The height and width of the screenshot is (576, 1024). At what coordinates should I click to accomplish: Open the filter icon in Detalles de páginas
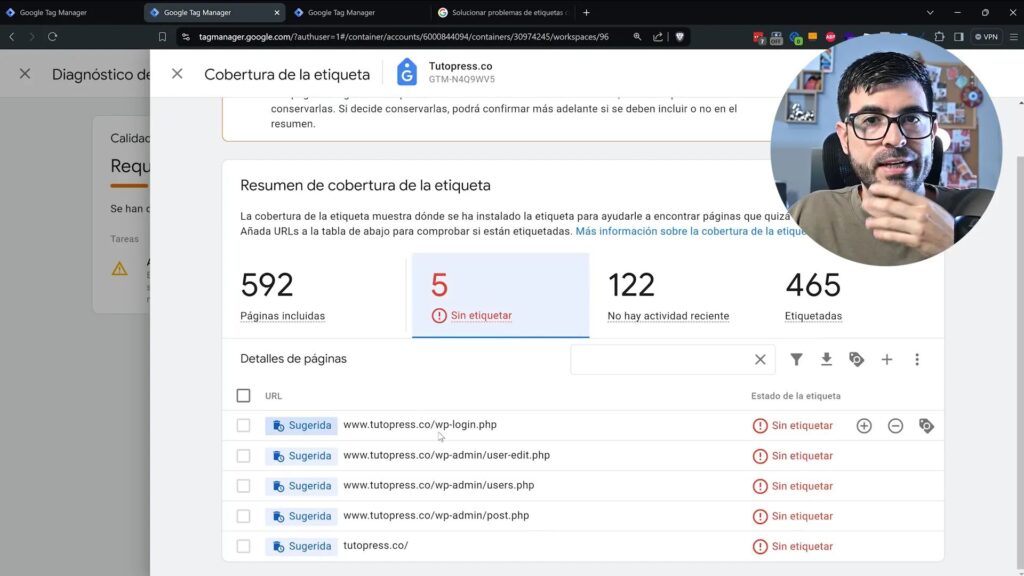(796, 359)
